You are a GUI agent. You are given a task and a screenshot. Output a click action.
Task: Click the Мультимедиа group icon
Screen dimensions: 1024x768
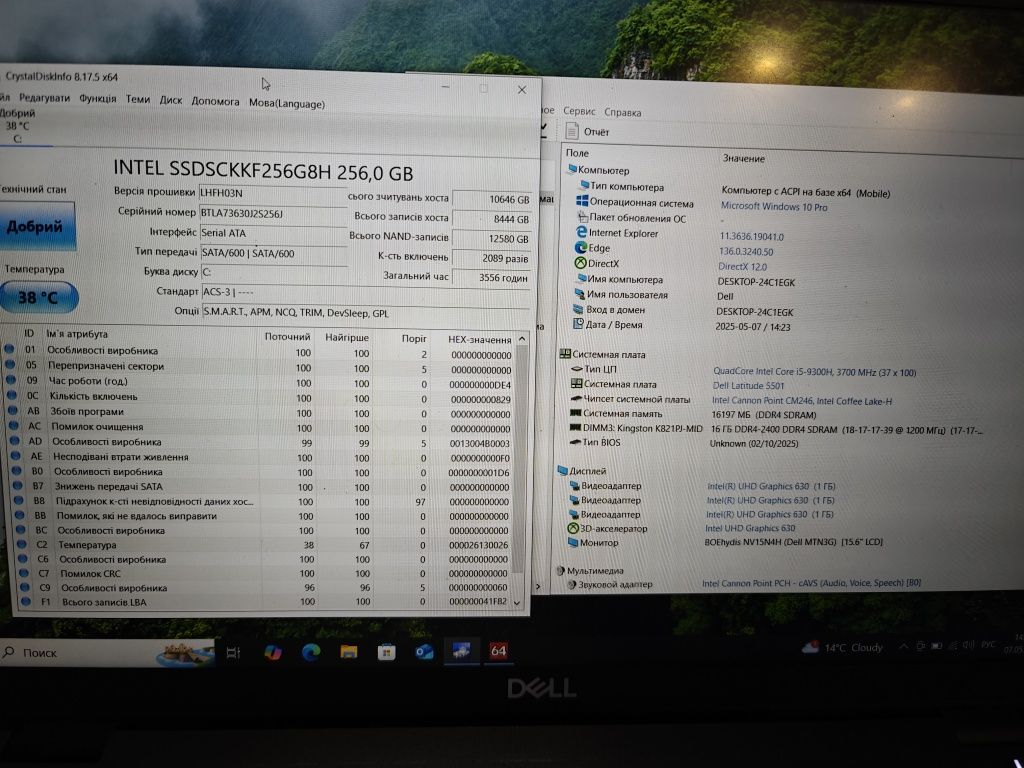point(560,570)
